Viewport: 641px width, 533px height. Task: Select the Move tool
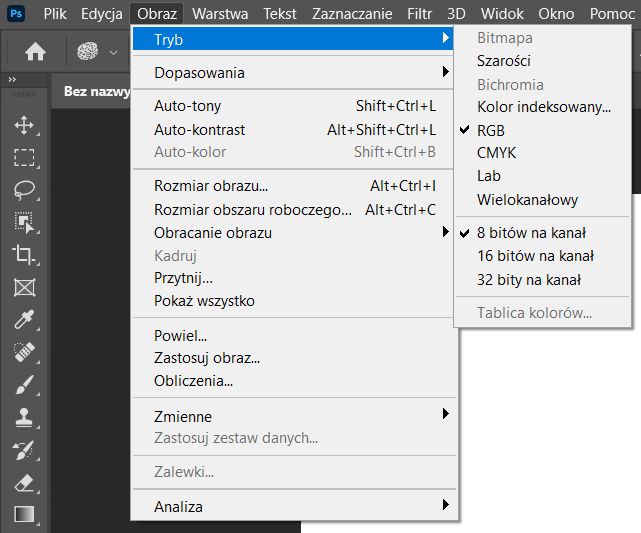24,125
